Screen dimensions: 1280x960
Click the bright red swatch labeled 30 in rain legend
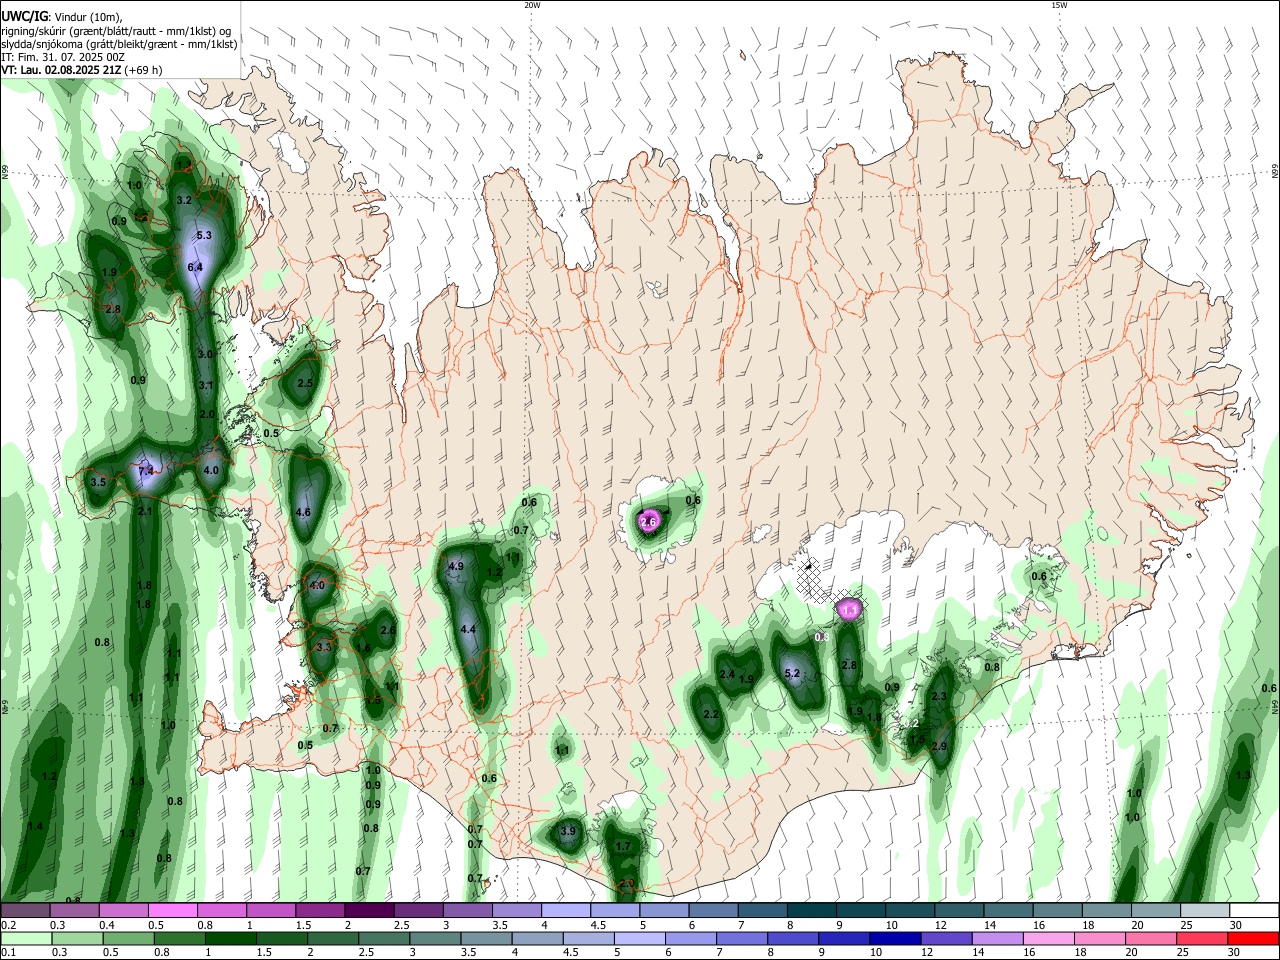coord(1252,938)
